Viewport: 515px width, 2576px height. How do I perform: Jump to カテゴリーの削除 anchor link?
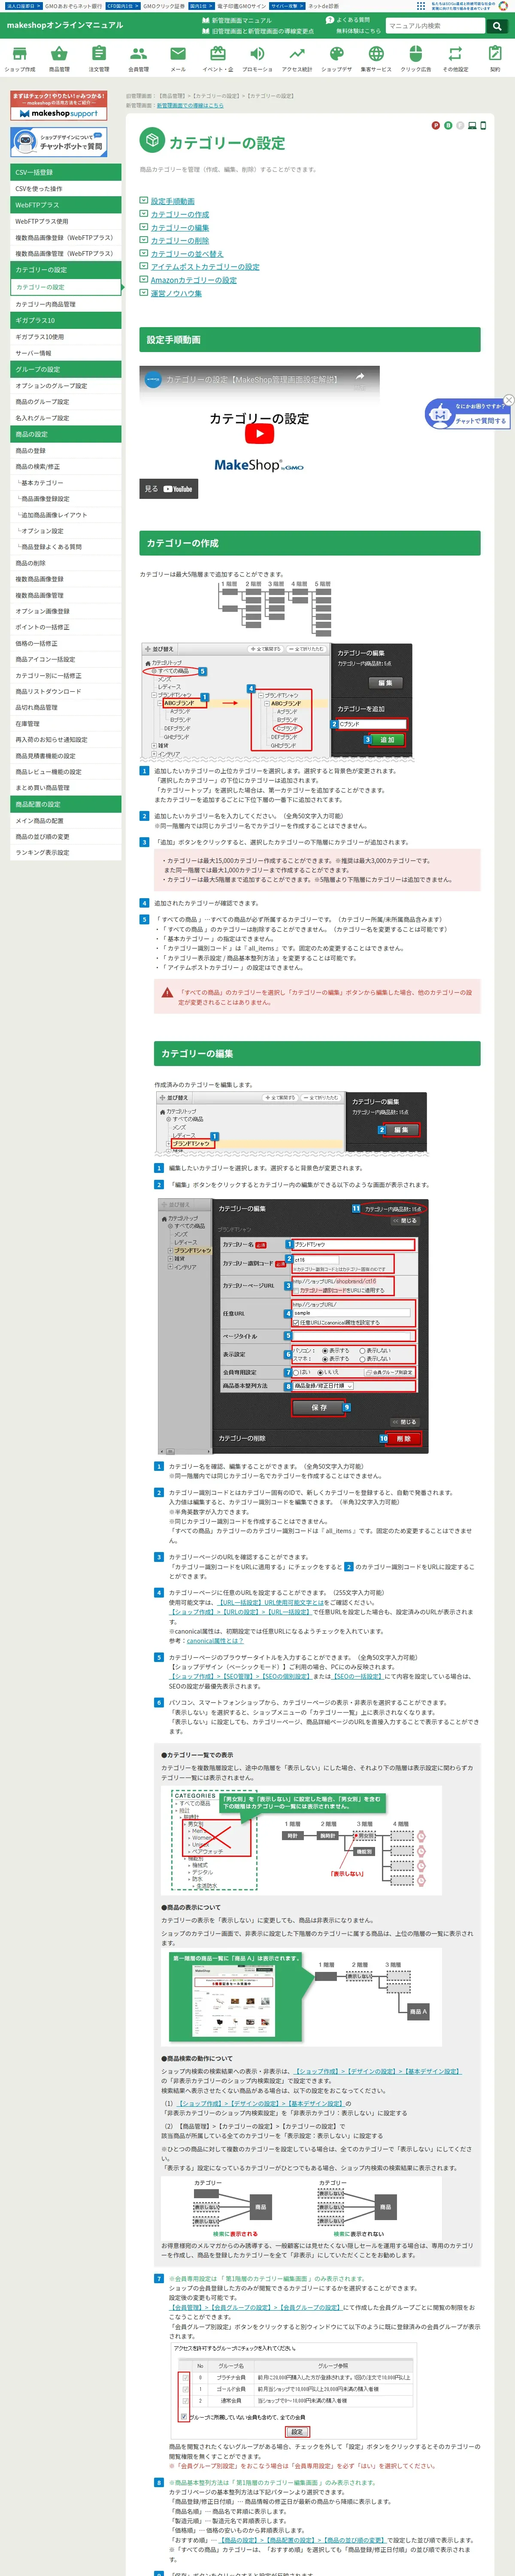pos(180,240)
